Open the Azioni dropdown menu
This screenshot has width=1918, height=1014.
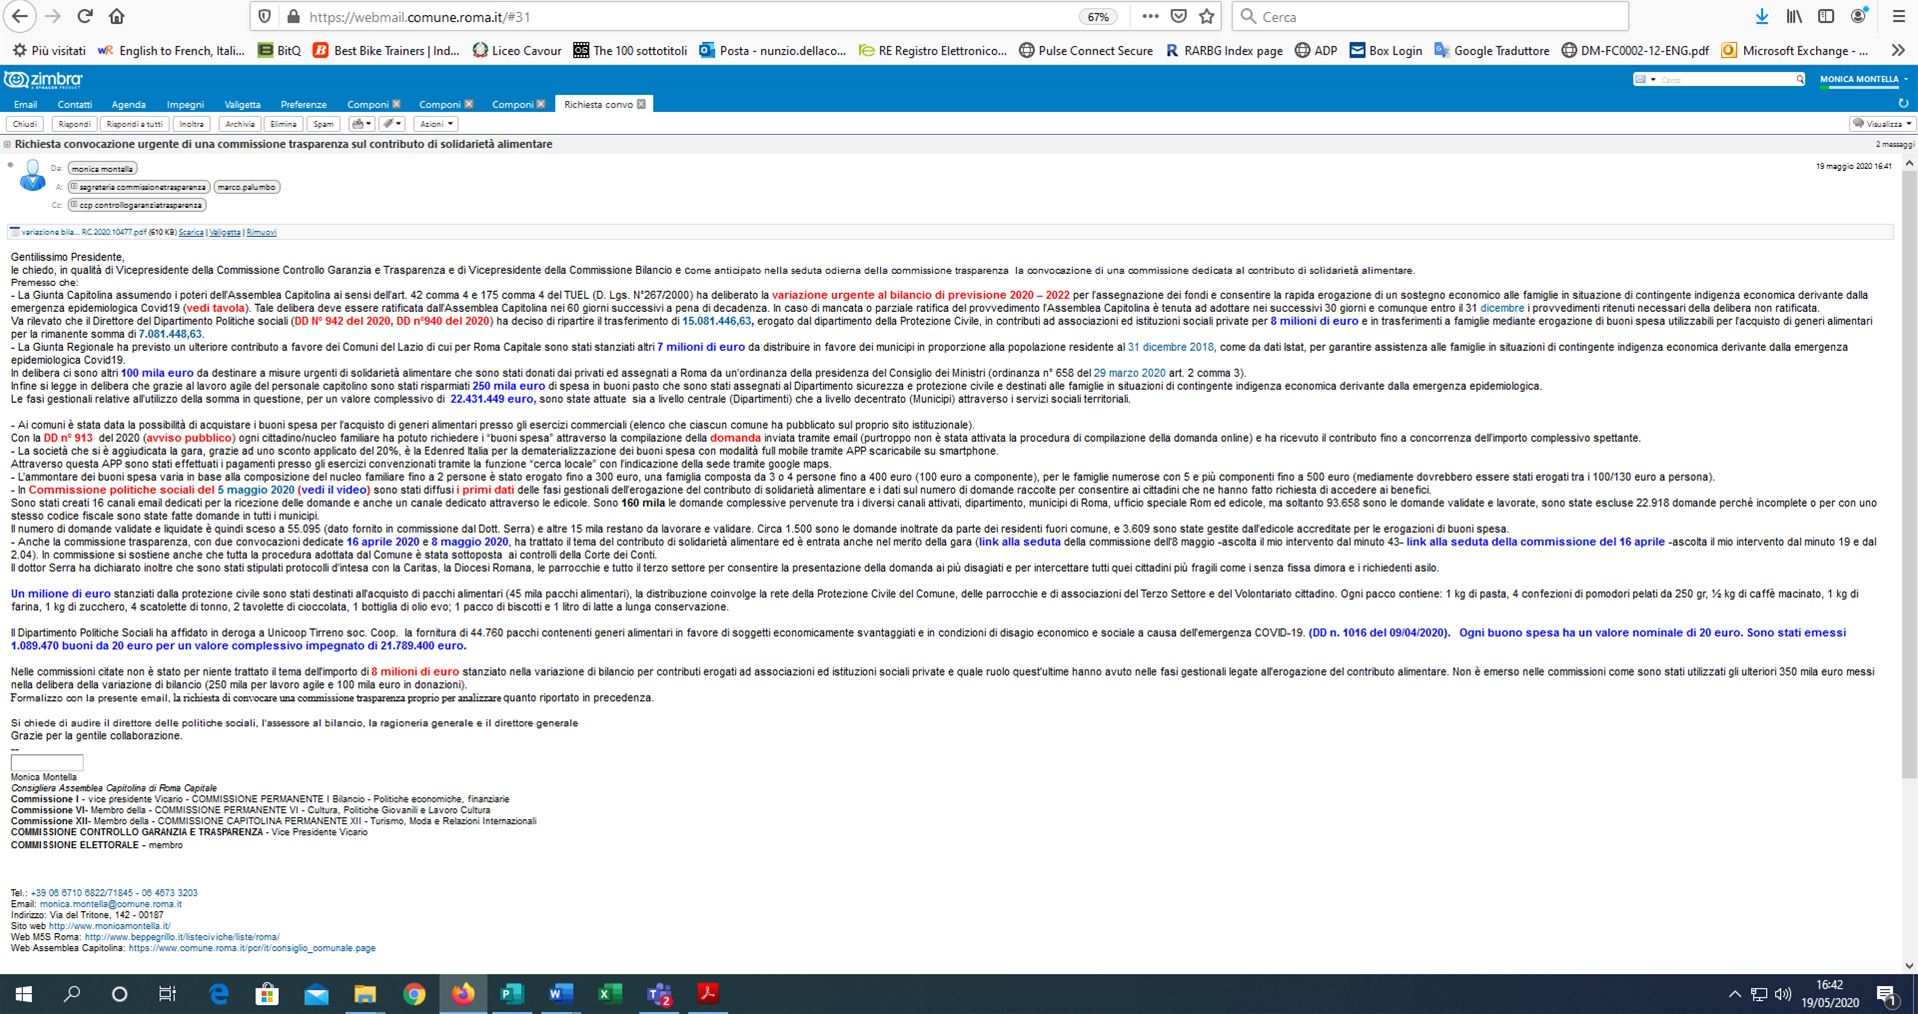(x=436, y=124)
